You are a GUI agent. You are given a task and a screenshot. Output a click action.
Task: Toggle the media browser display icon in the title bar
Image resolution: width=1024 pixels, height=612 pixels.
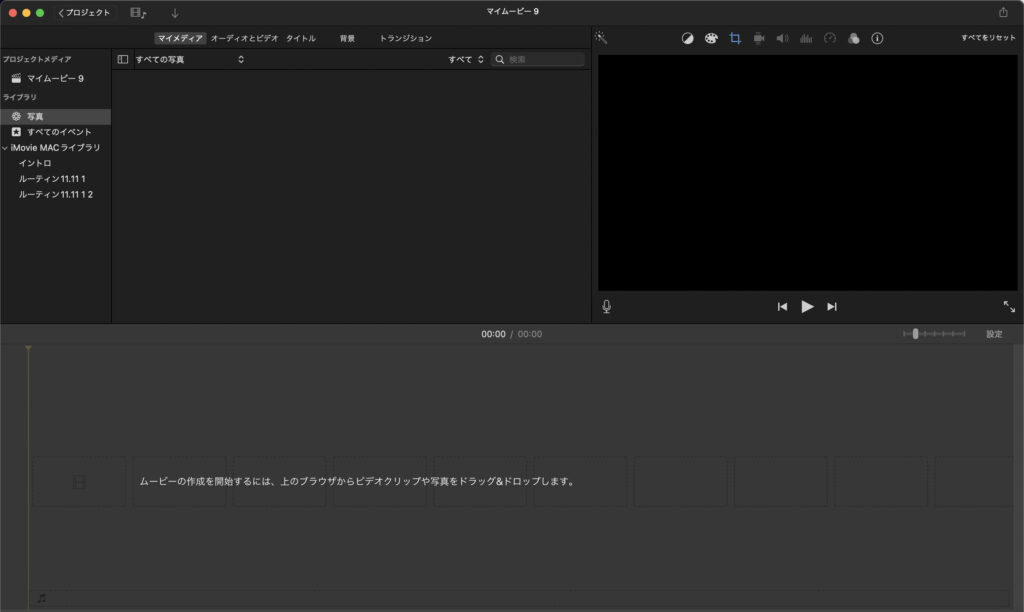138,13
